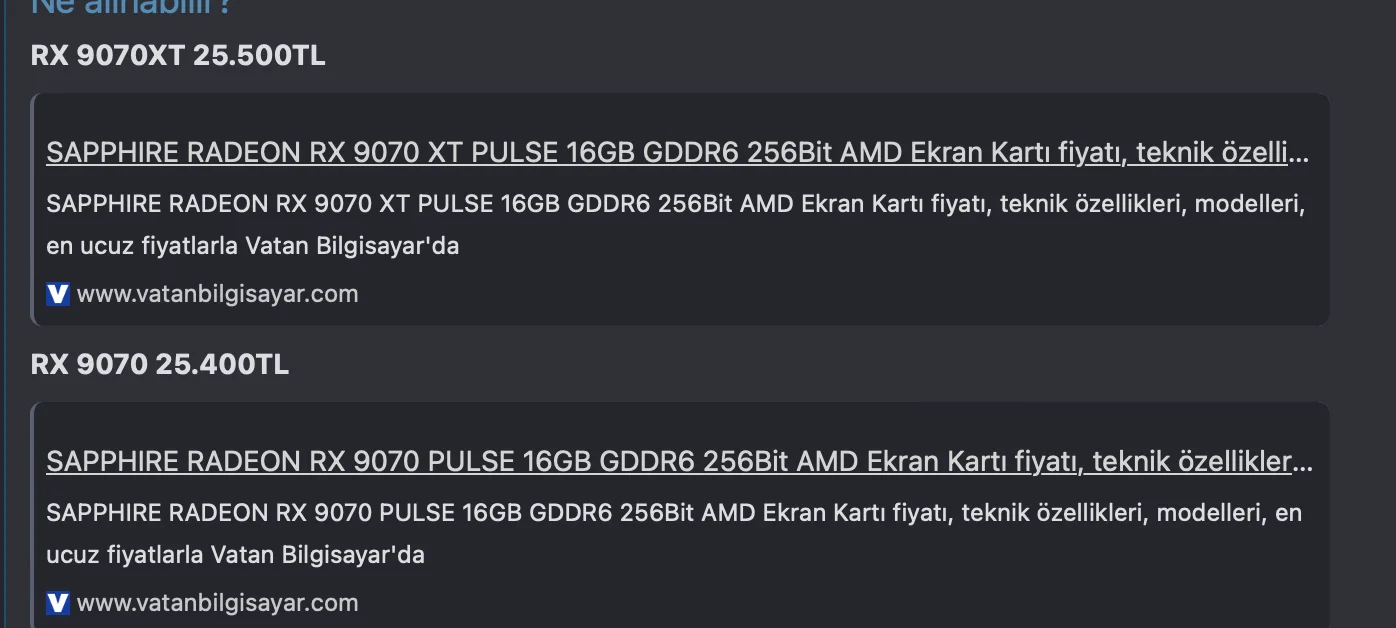Click the 25.400TL price text
Viewport: 1396px width, 628px height.
tap(222, 365)
